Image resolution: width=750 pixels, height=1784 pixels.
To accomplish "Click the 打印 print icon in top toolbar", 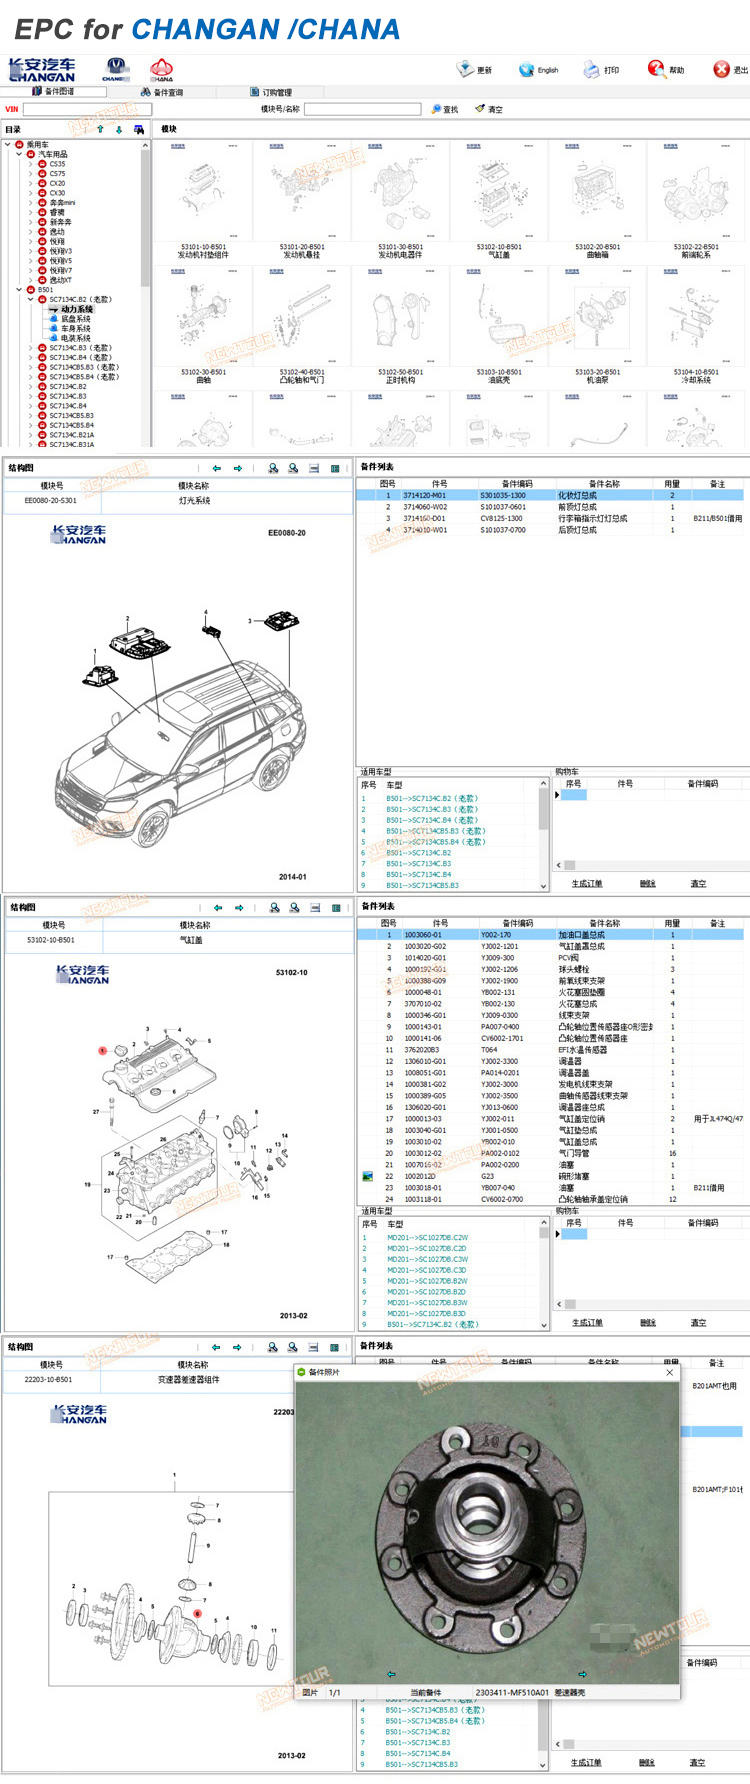I will [591, 69].
